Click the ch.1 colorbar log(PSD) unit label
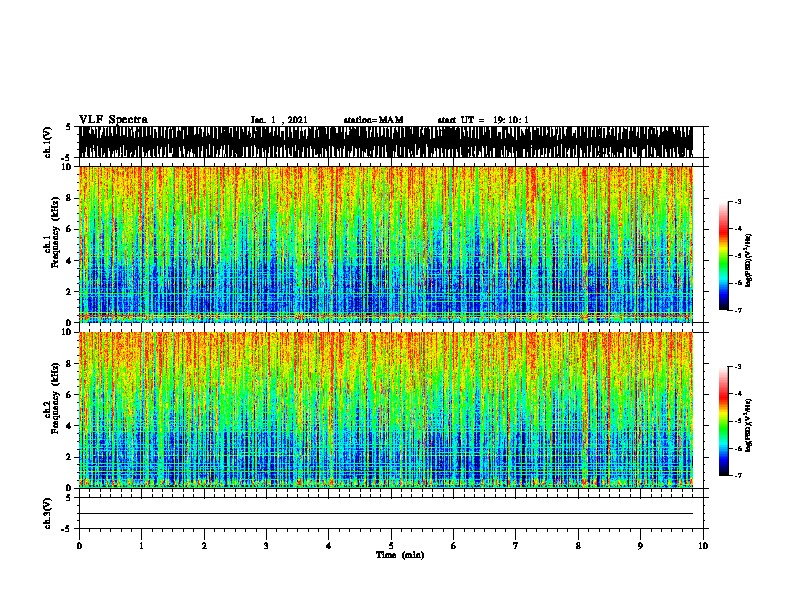 point(749,261)
